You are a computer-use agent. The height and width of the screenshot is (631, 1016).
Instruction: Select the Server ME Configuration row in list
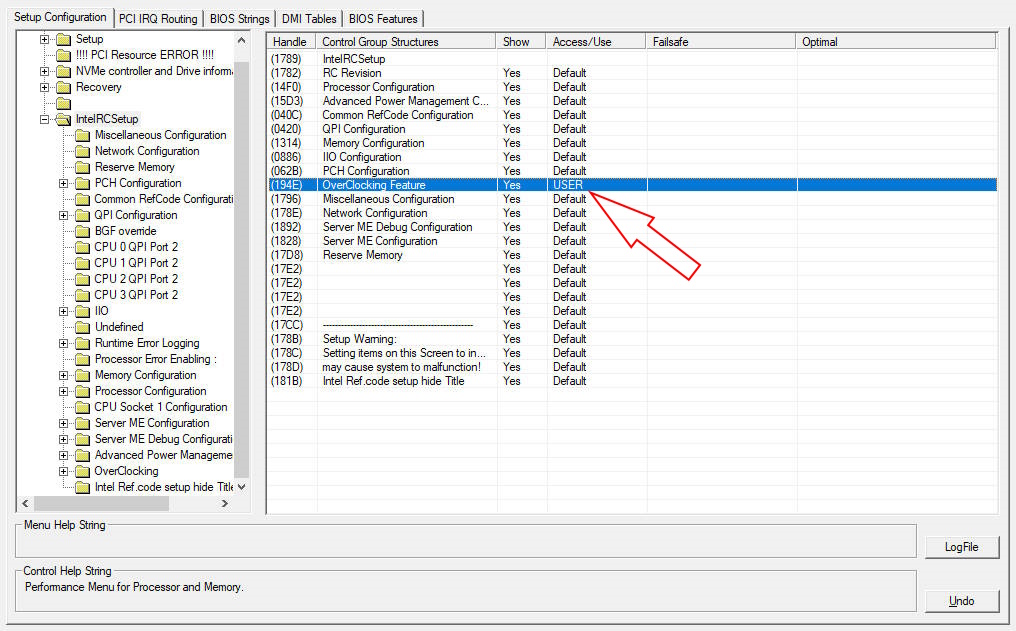380,241
